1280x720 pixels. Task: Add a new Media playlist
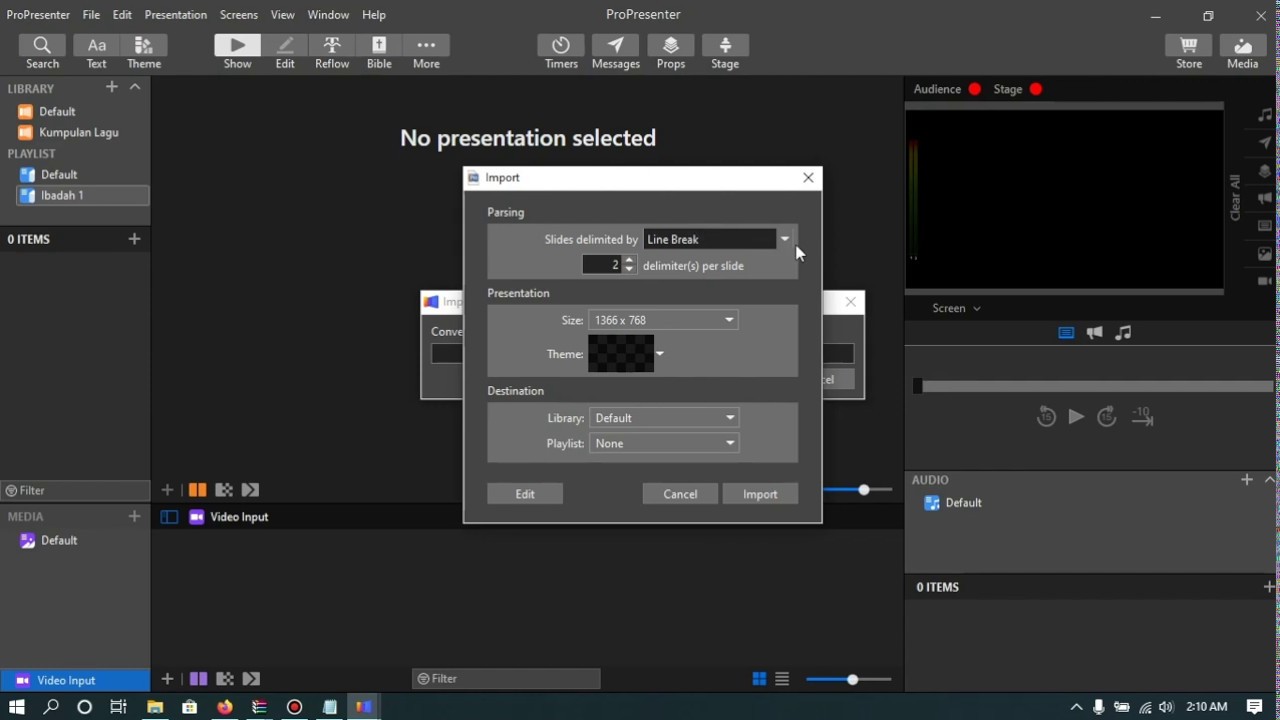[135, 516]
